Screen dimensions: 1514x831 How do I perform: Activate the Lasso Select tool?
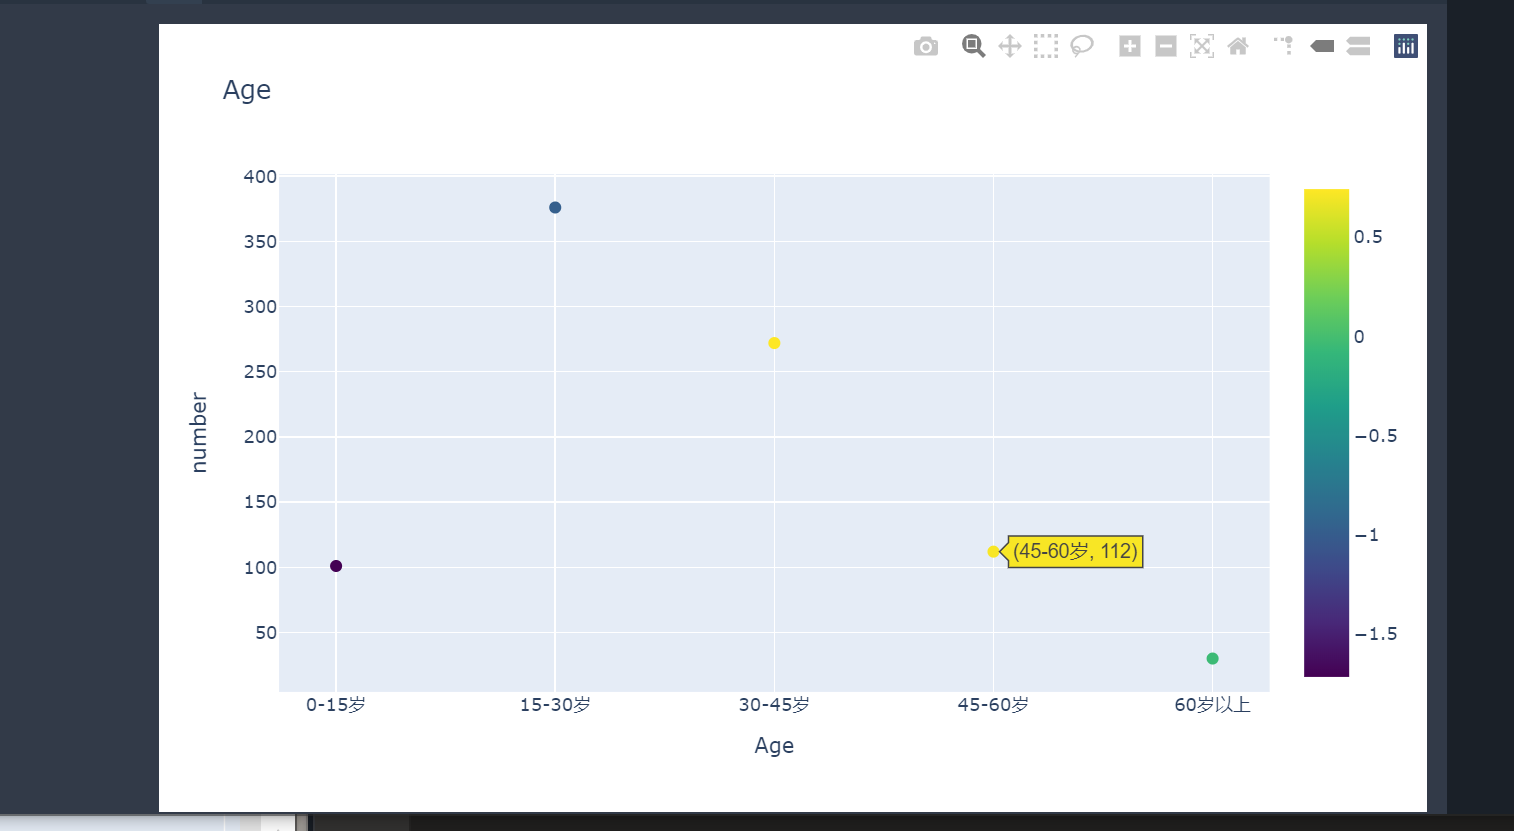(1081, 46)
